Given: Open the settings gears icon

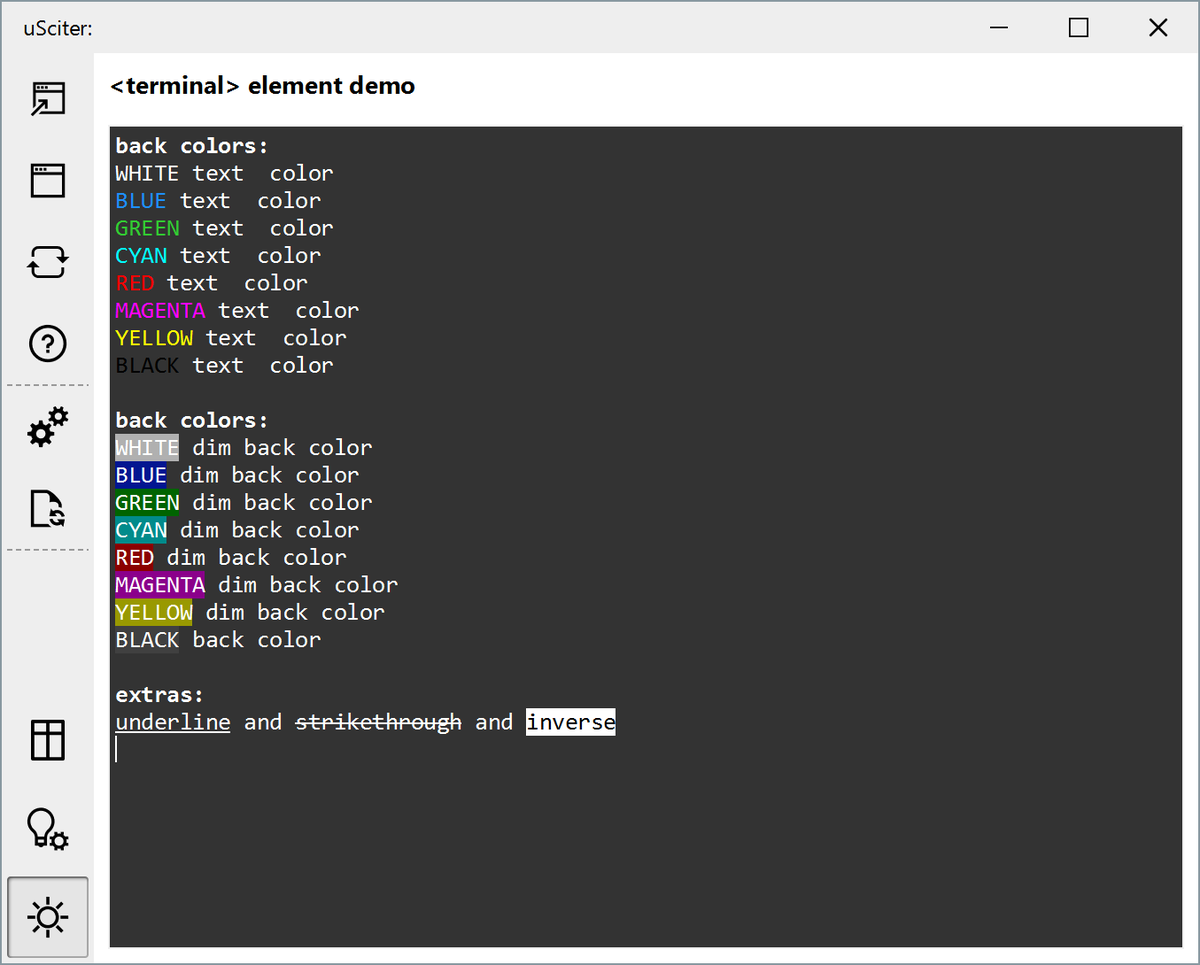Looking at the screenshot, I should point(48,427).
